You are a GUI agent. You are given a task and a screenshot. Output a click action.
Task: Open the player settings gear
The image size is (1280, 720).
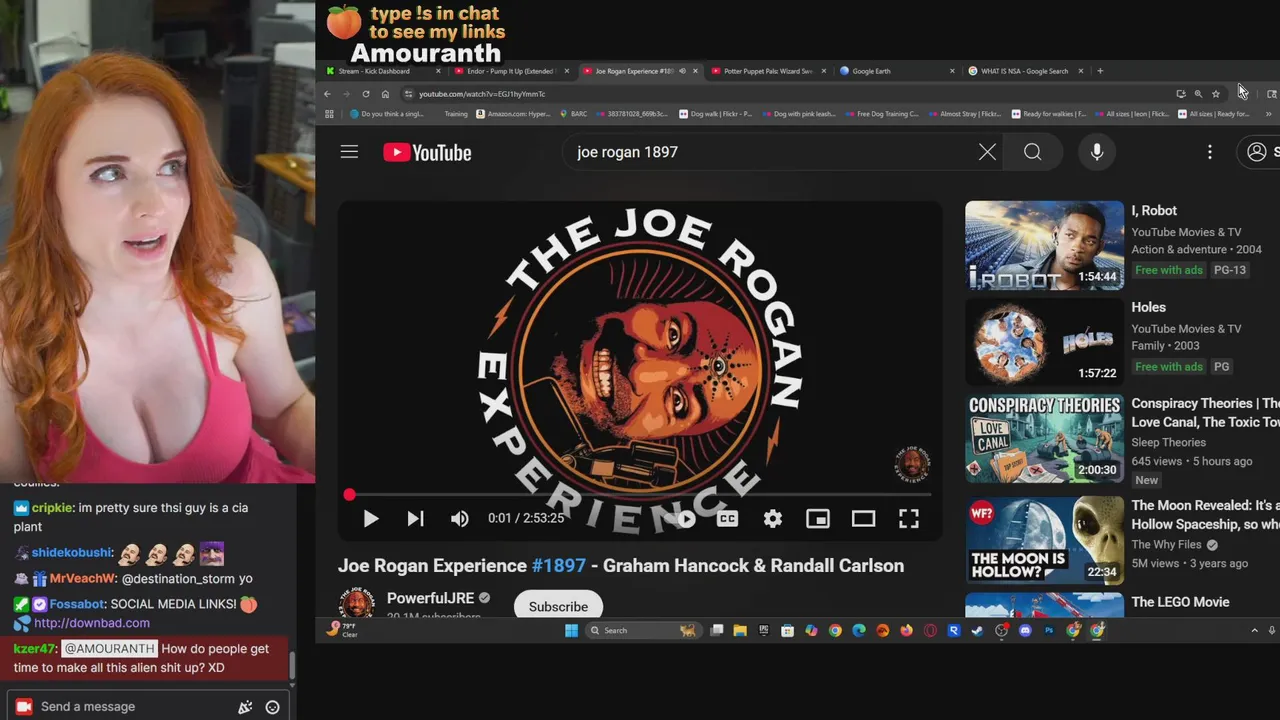pos(772,518)
